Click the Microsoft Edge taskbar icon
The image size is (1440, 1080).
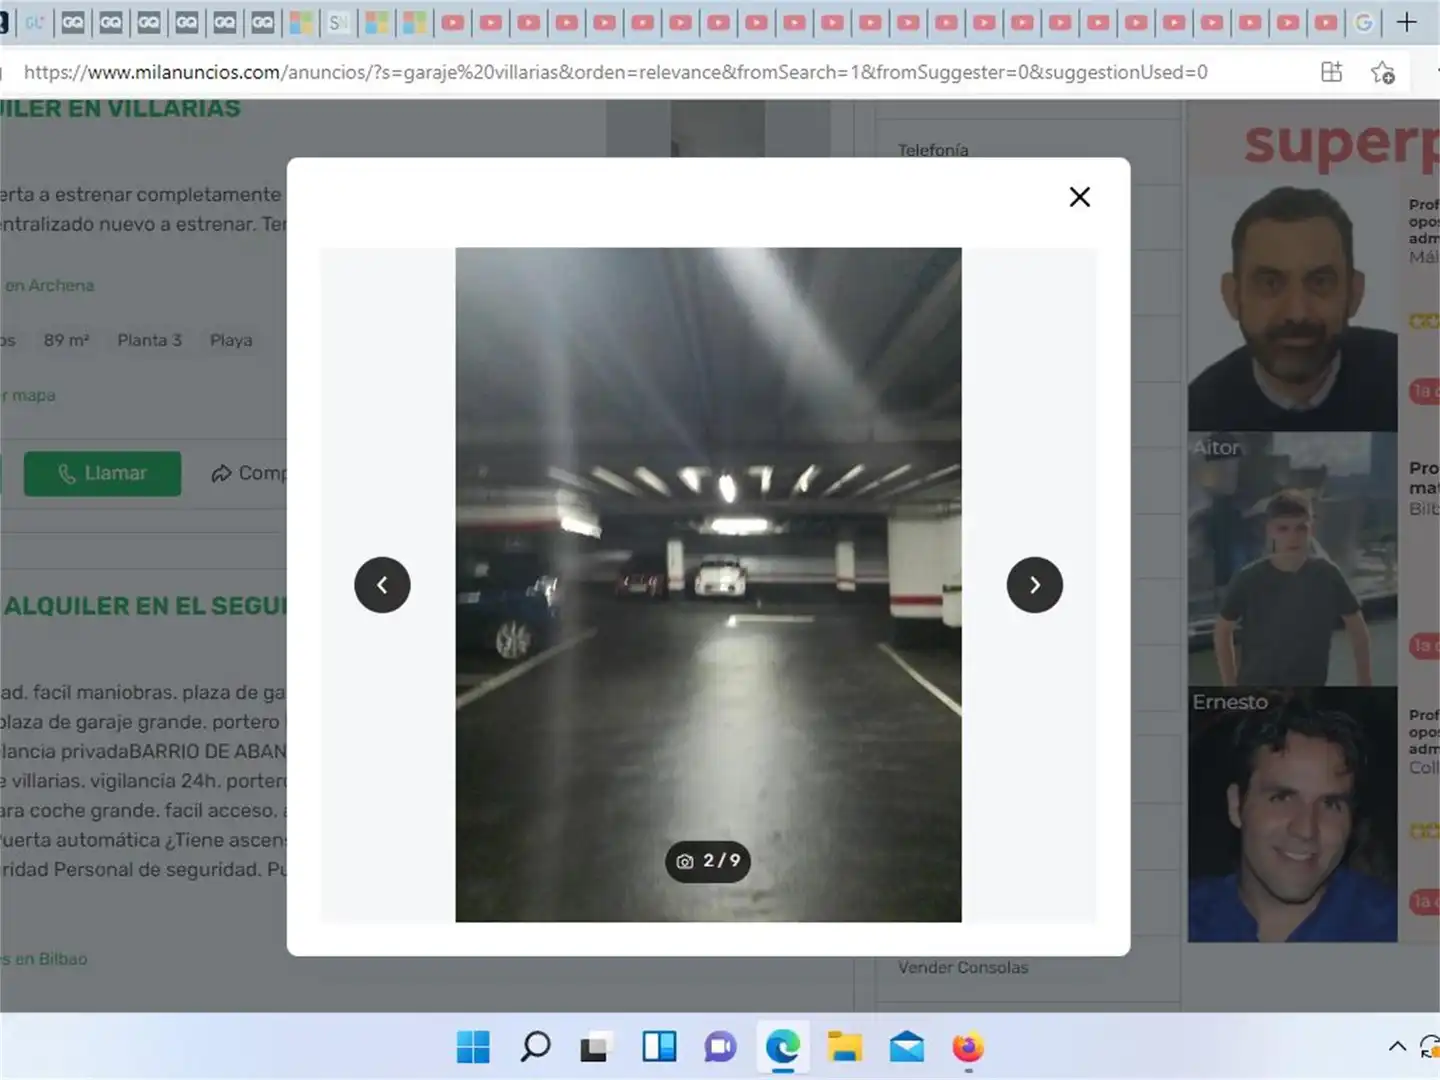coord(782,1047)
